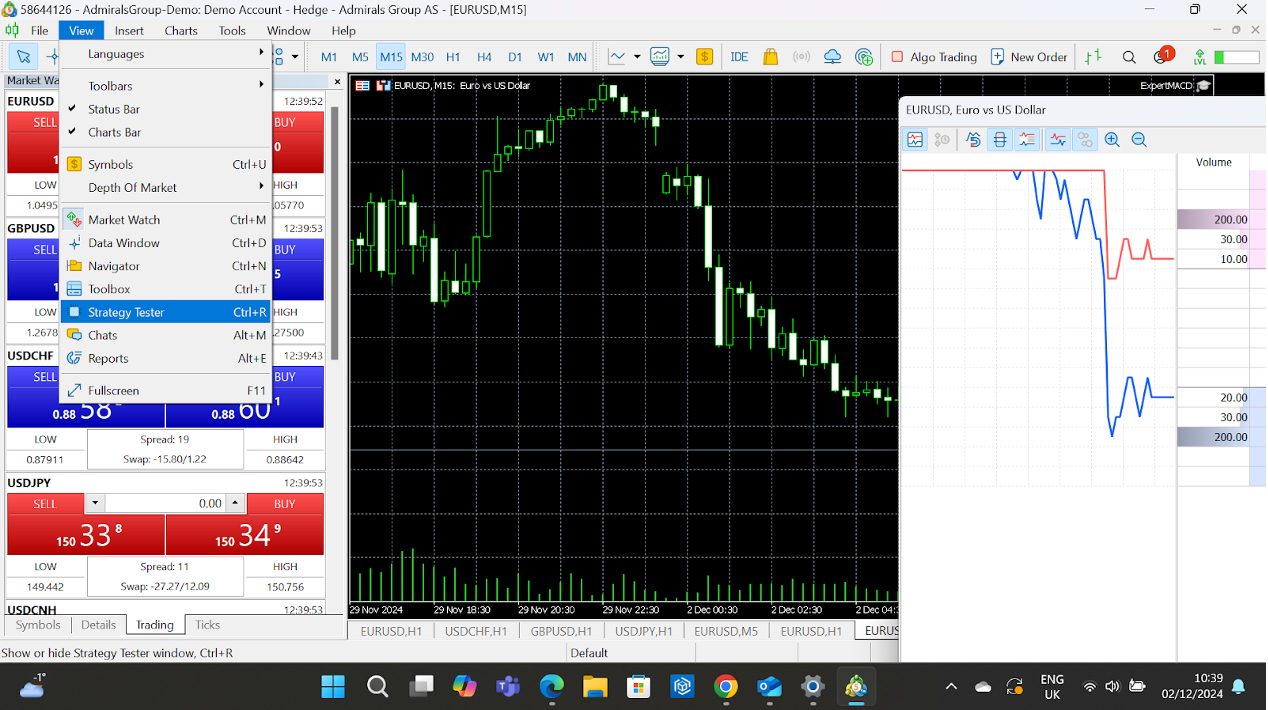
Task: Click New Order button
Action: point(1029,57)
